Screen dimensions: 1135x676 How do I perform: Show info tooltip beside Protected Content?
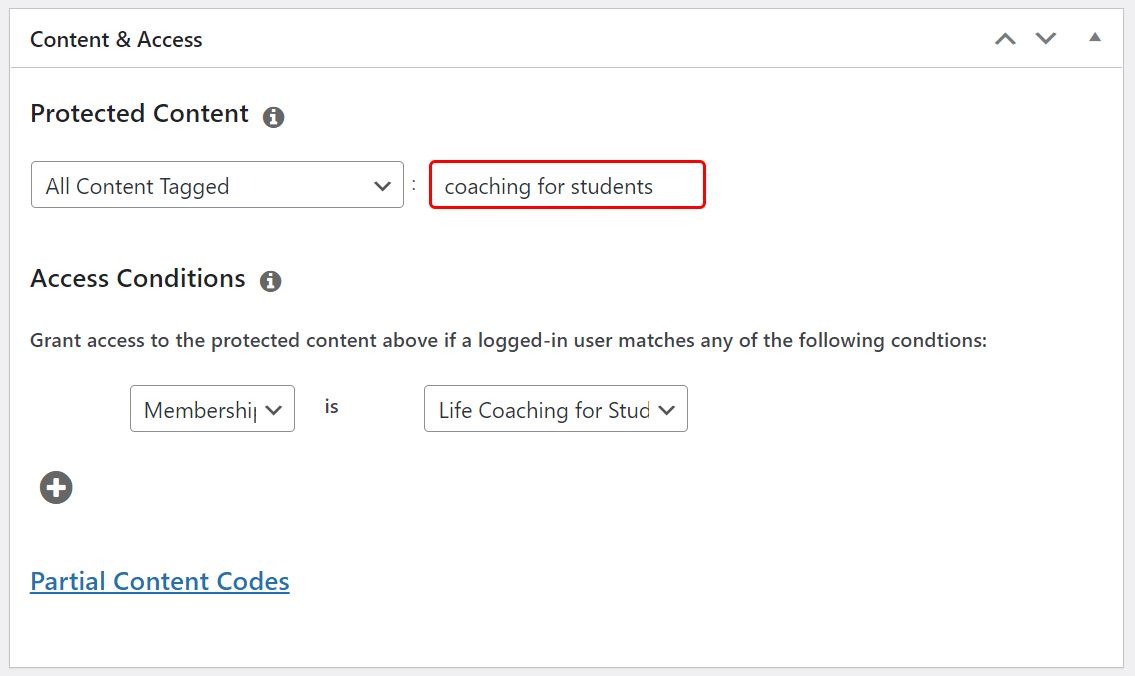coord(273,117)
